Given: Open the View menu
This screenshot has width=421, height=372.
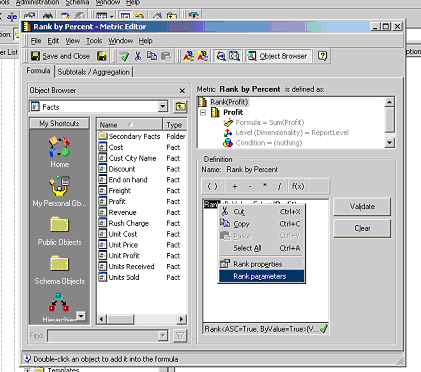Looking at the screenshot, I should pyautogui.click(x=73, y=41).
